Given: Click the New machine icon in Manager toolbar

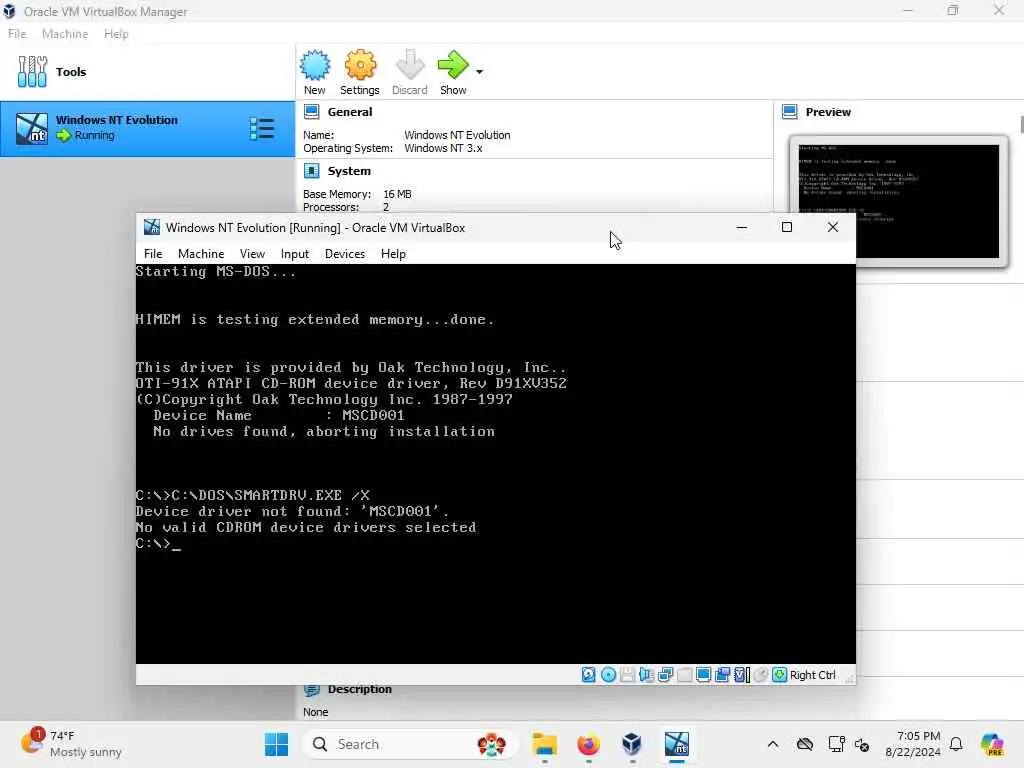Looking at the screenshot, I should [315, 65].
